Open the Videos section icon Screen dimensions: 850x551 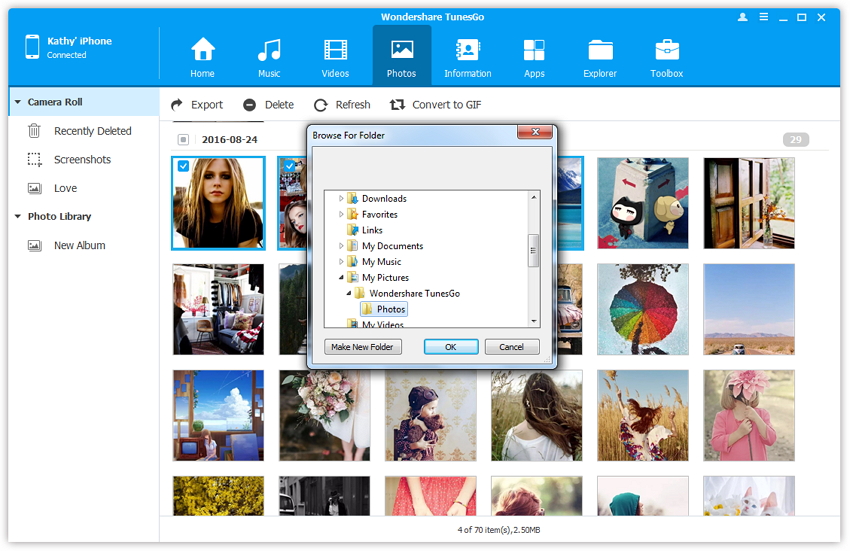[x=335, y=50]
